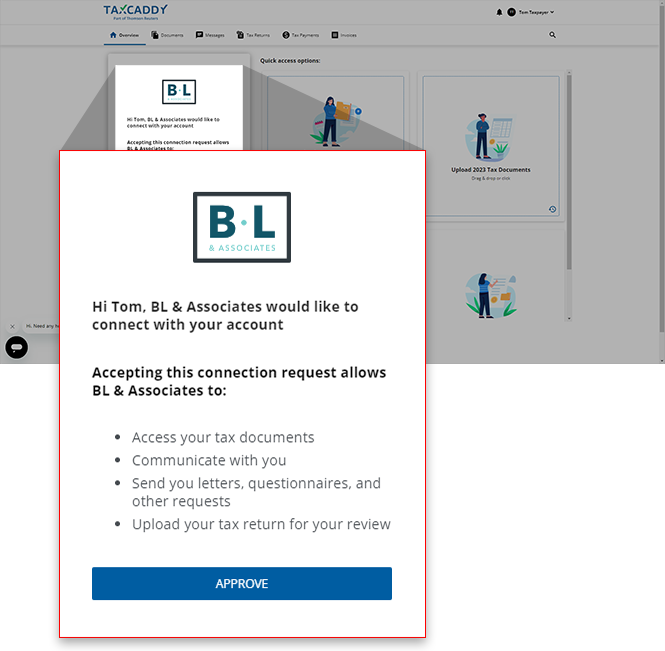The height and width of the screenshot is (651, 665).
Task: Click 'Drag & drop or click' text
Action: (491, 178)
